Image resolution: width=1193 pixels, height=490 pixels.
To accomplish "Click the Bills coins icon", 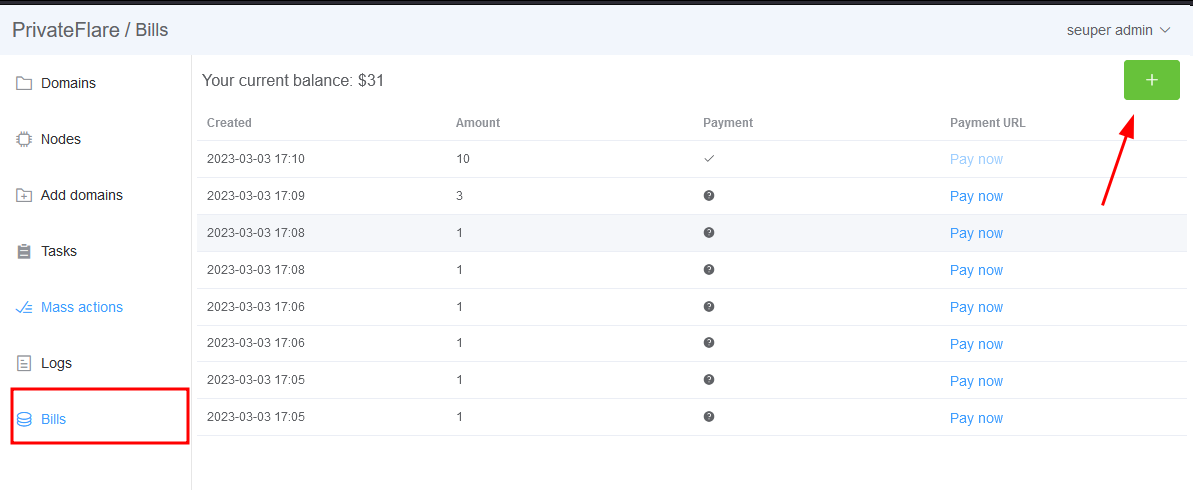I will point(24,419).
